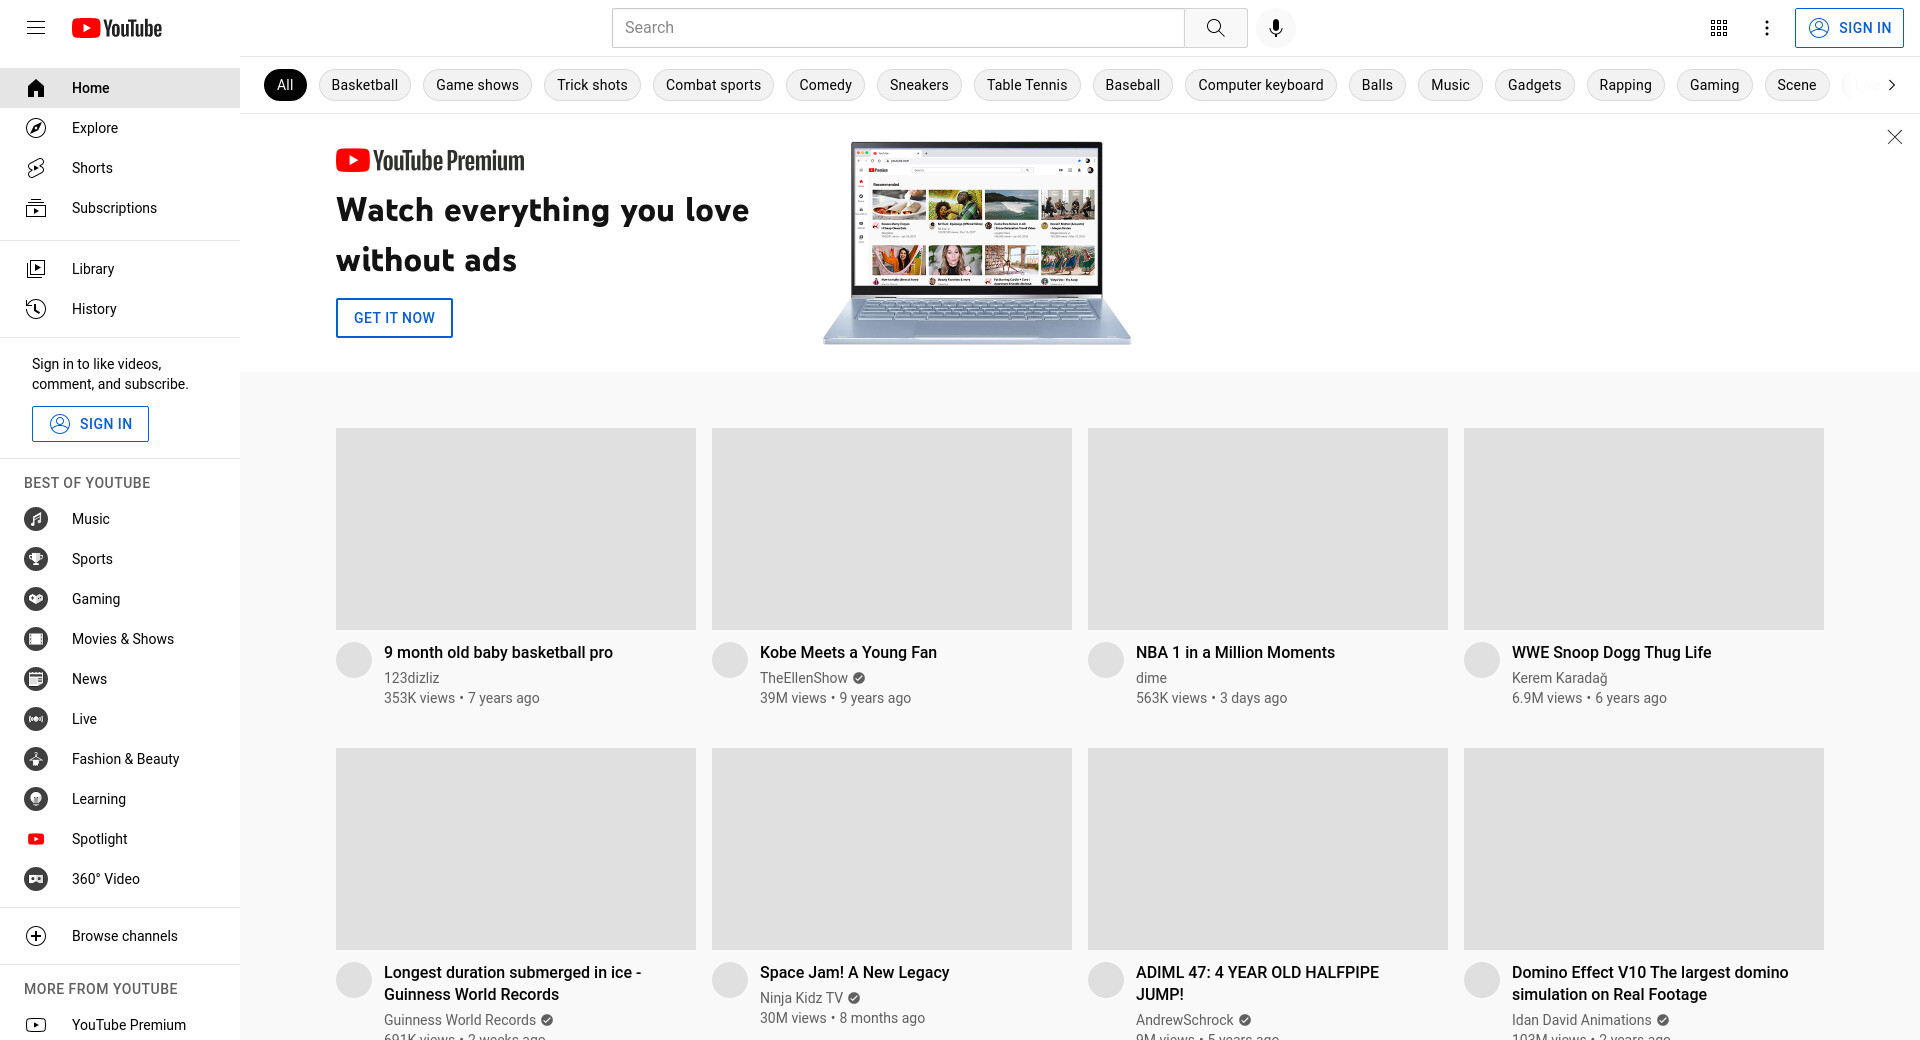
Task: Select the Combat sports chip
Action: point(713,85)
